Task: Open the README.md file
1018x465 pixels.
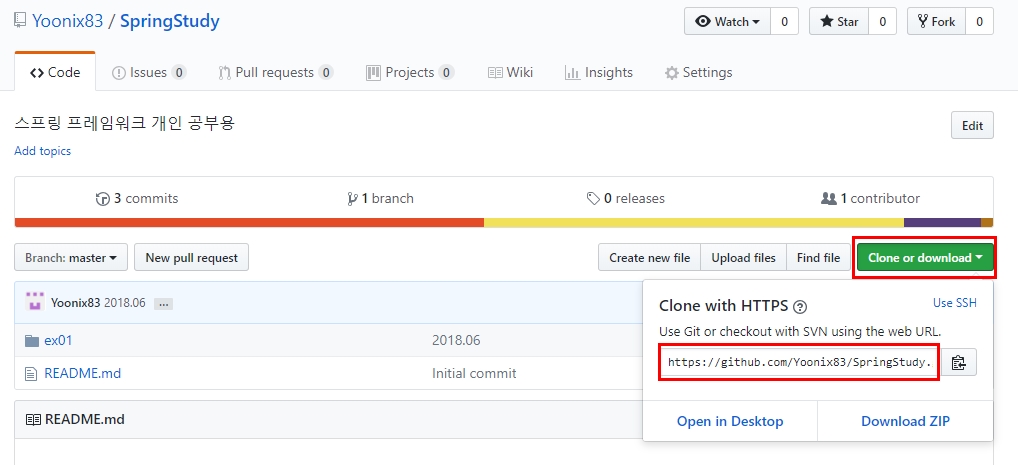Action: (x=82, y=373)
